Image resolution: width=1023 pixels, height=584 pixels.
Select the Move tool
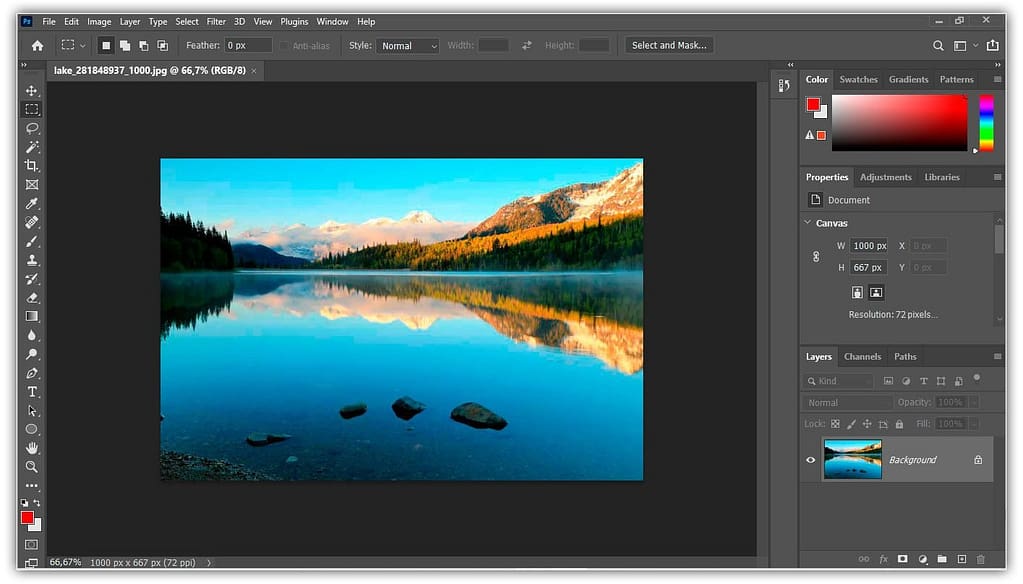[x=31, y=90]
